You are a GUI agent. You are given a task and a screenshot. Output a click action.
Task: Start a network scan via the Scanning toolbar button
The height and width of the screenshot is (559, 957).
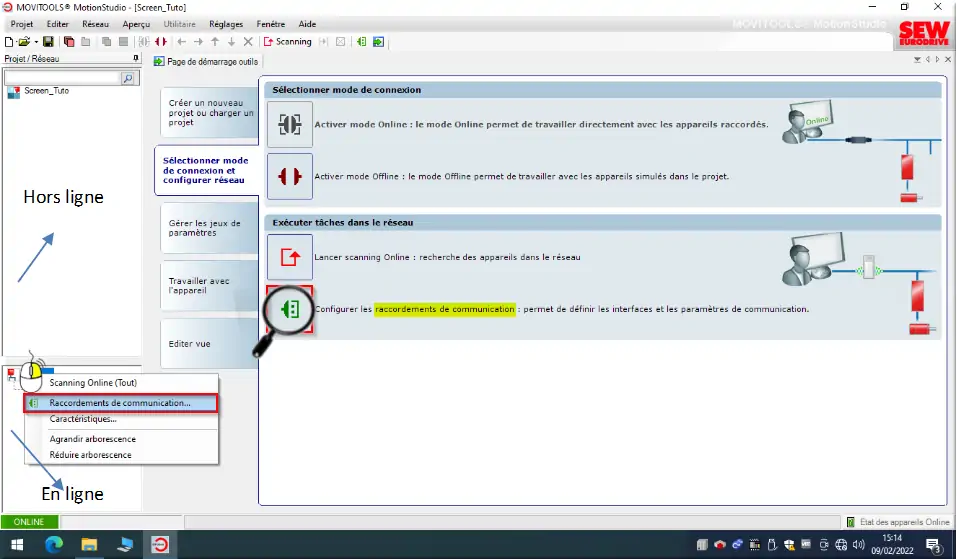click(287, 42)
